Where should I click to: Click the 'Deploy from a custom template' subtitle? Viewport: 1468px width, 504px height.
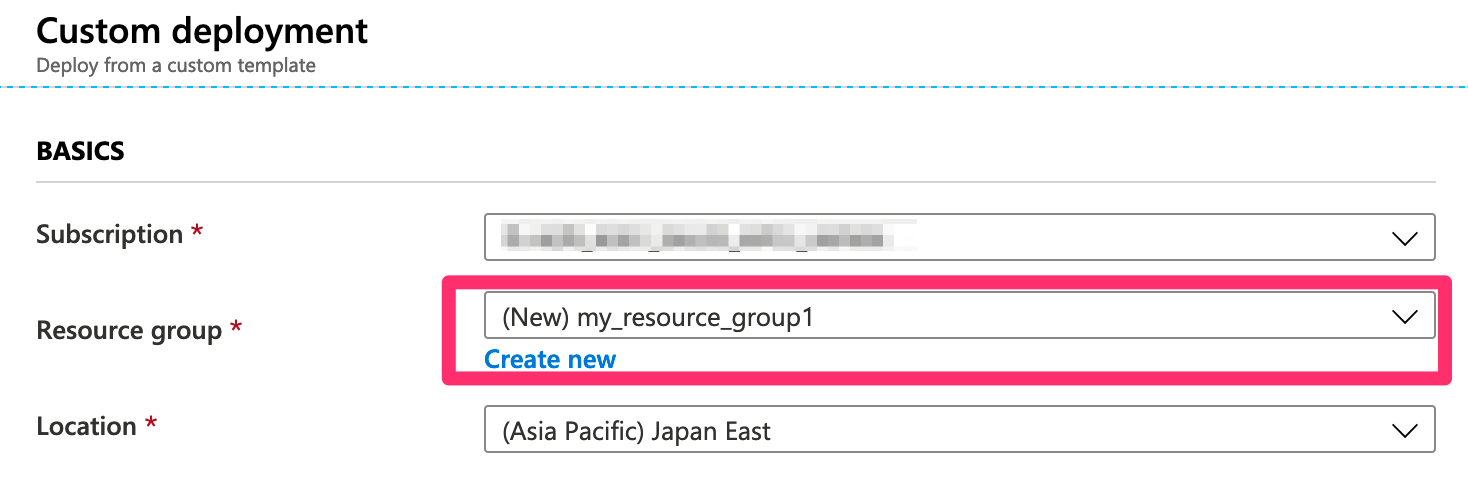[x=176, y=66]
